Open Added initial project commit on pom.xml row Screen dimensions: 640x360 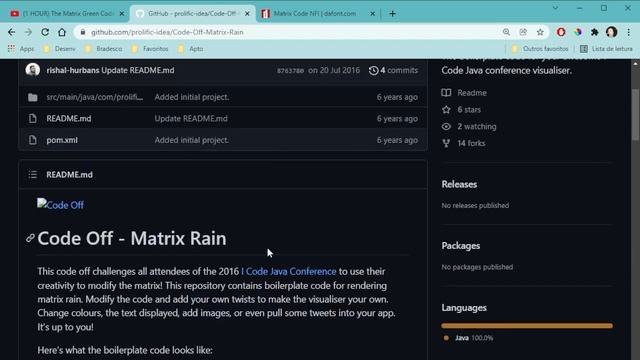coord(191,140)
